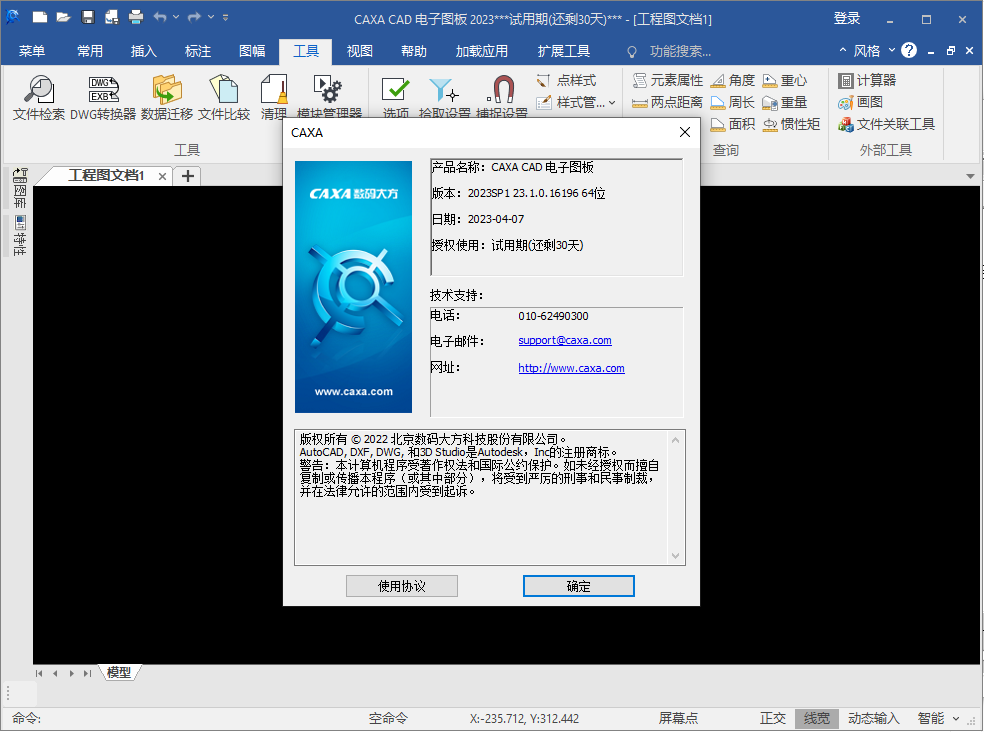Viewport: 984px width, 732px height.
Task: Toggle 线宽 lineweight display in status bar
Action: click(816, 718)
